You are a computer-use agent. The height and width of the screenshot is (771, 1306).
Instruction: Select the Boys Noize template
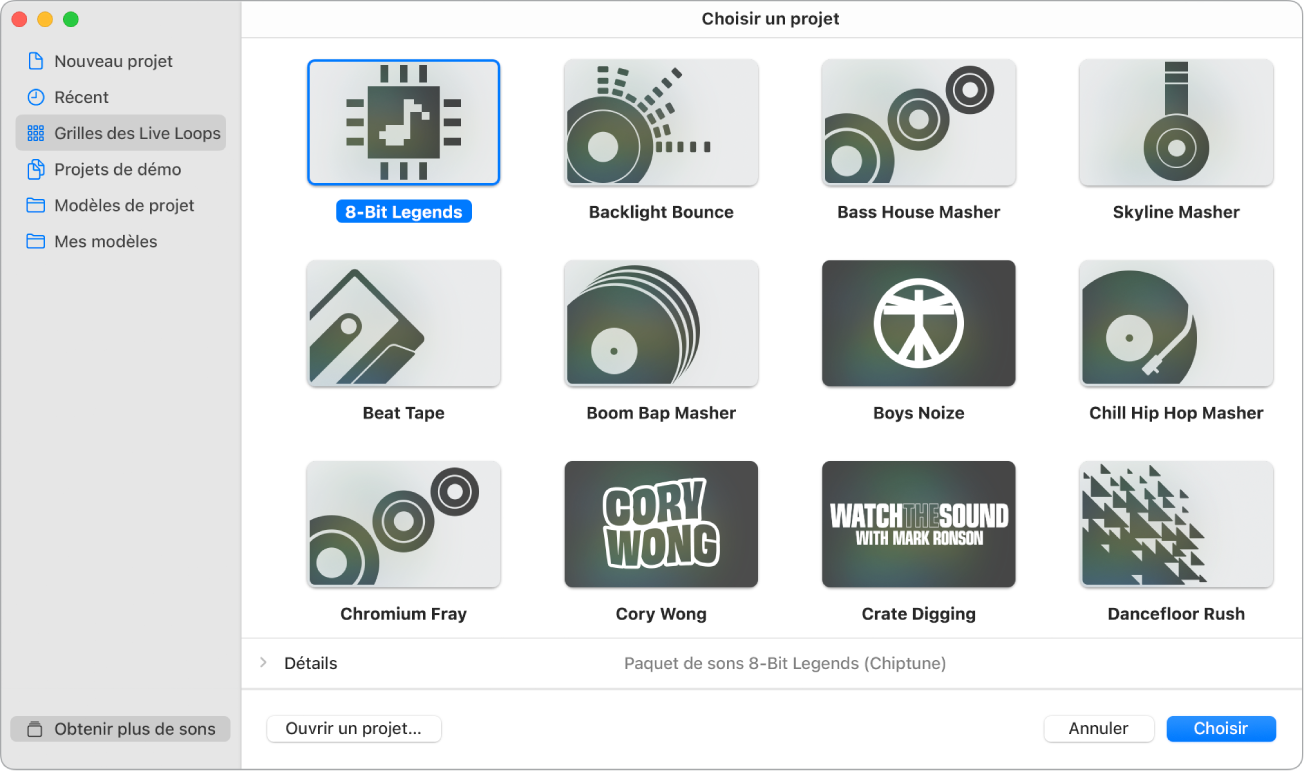coord(918,323)
